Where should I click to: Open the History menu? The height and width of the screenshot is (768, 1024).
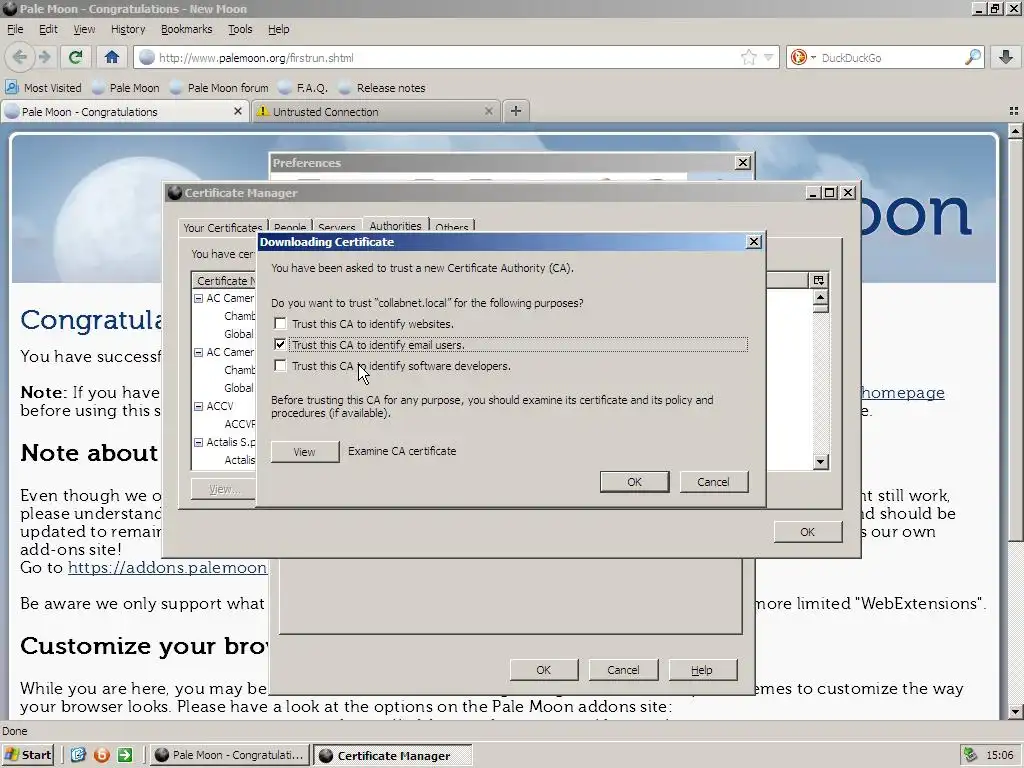tap(128, 29)
